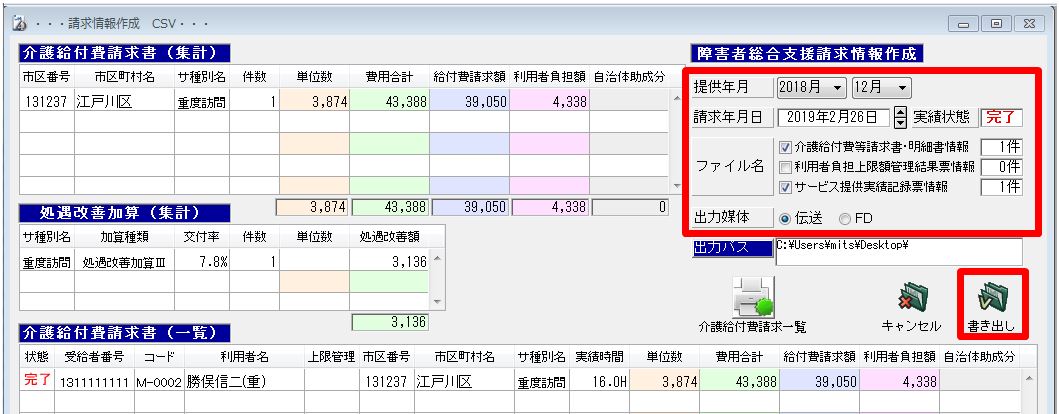The height and width of the screenshot is (414, 1059).
Task: Click 処遇改善加算Ⅲ row in table
Action: click(130, 262)
